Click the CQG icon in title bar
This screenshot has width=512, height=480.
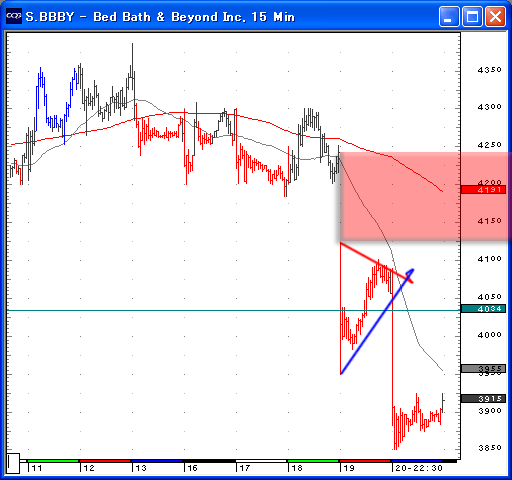[14, 16]
